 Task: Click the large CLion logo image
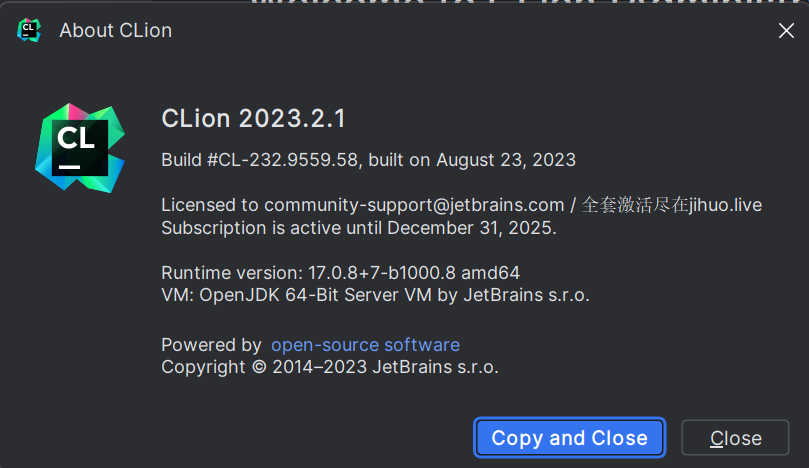[x=80, y=148]
